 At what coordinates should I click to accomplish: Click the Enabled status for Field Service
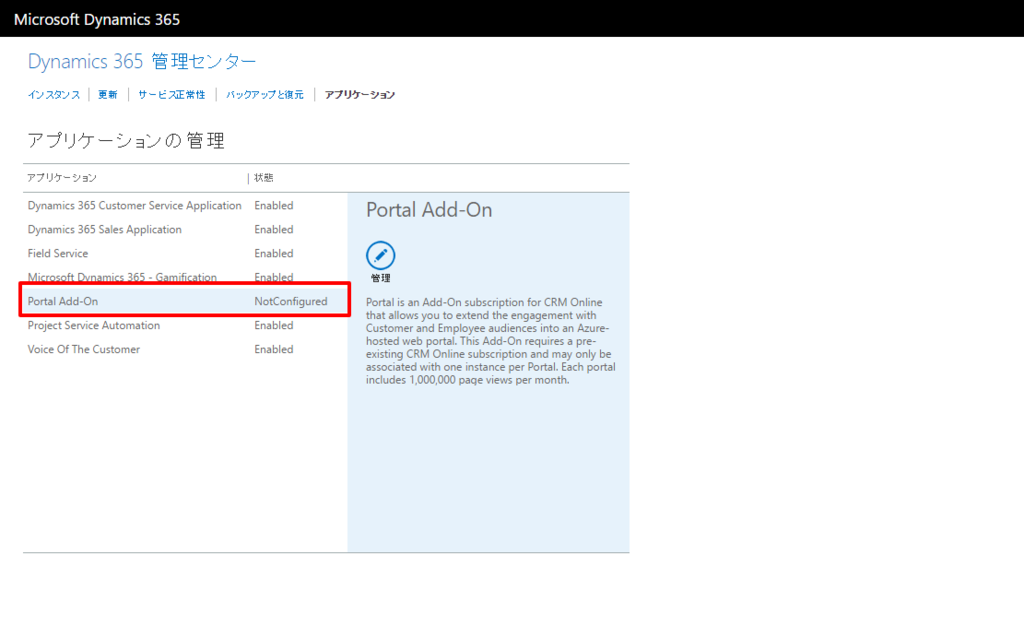tap(274, 253)
